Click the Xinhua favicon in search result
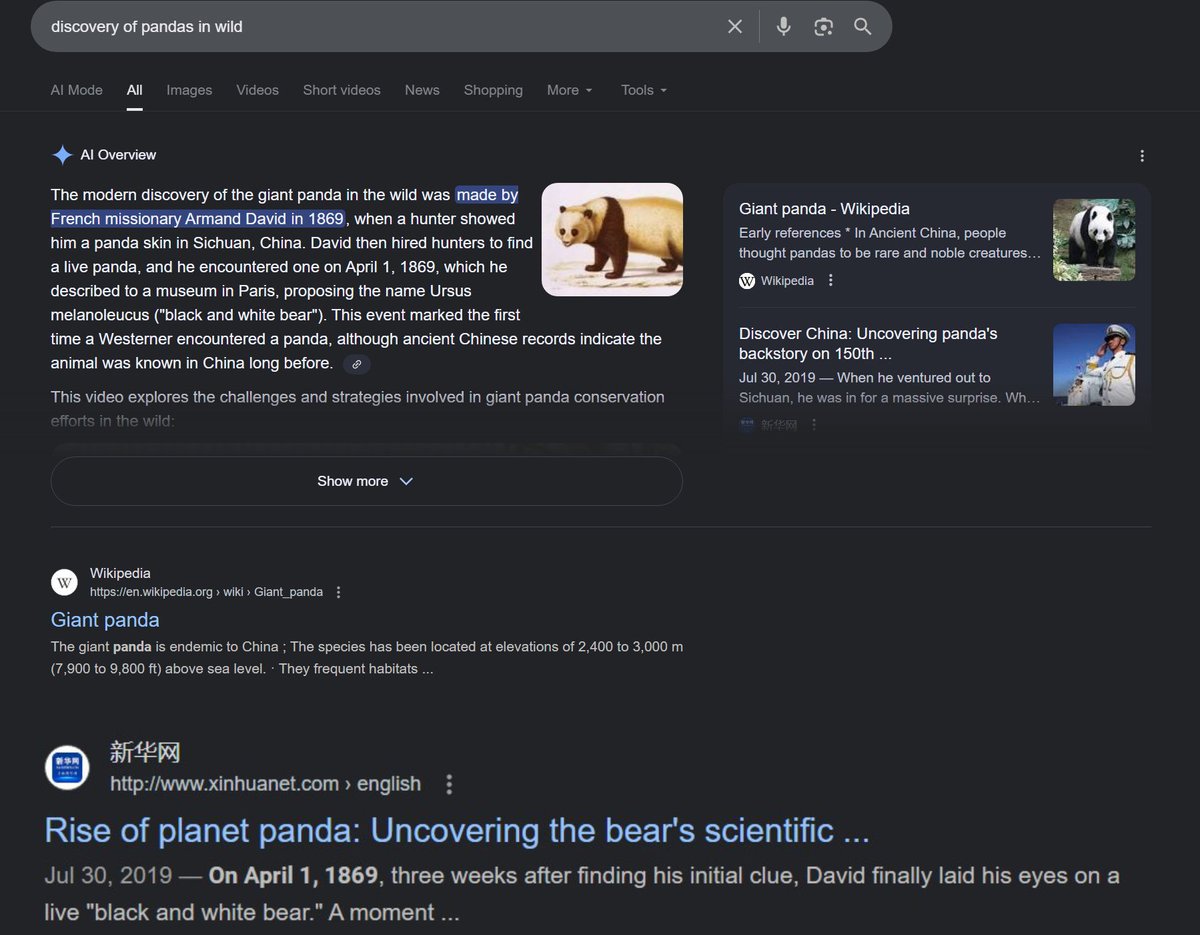Screen dimensions: 1200x935 (67, 768)
